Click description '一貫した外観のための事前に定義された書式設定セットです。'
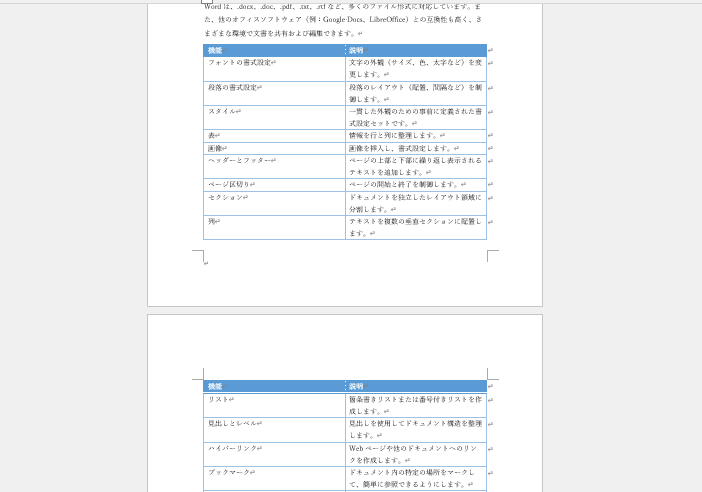Screen dimensions: 702x492 pyautogui.click(x=415, y=117)
